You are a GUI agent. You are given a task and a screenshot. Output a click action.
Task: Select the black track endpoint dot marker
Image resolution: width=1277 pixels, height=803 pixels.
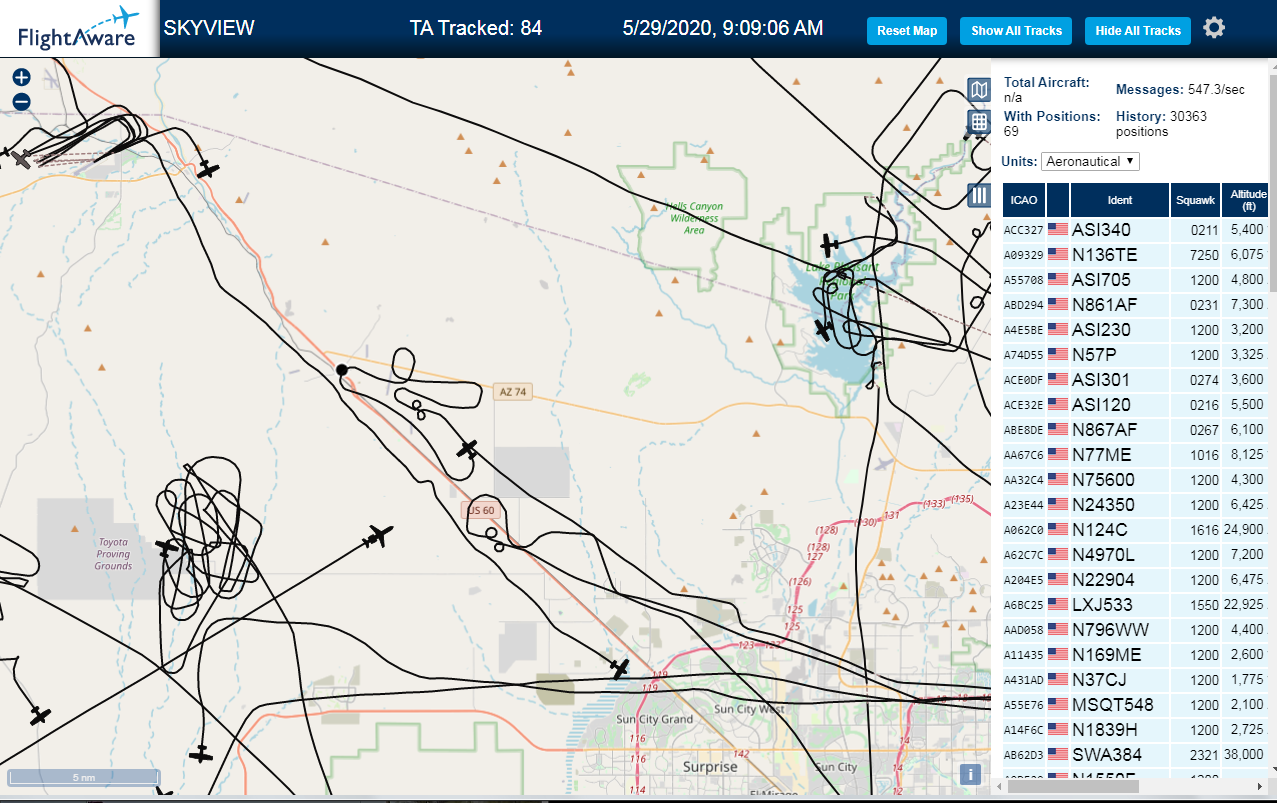click(x=342, y=370)
